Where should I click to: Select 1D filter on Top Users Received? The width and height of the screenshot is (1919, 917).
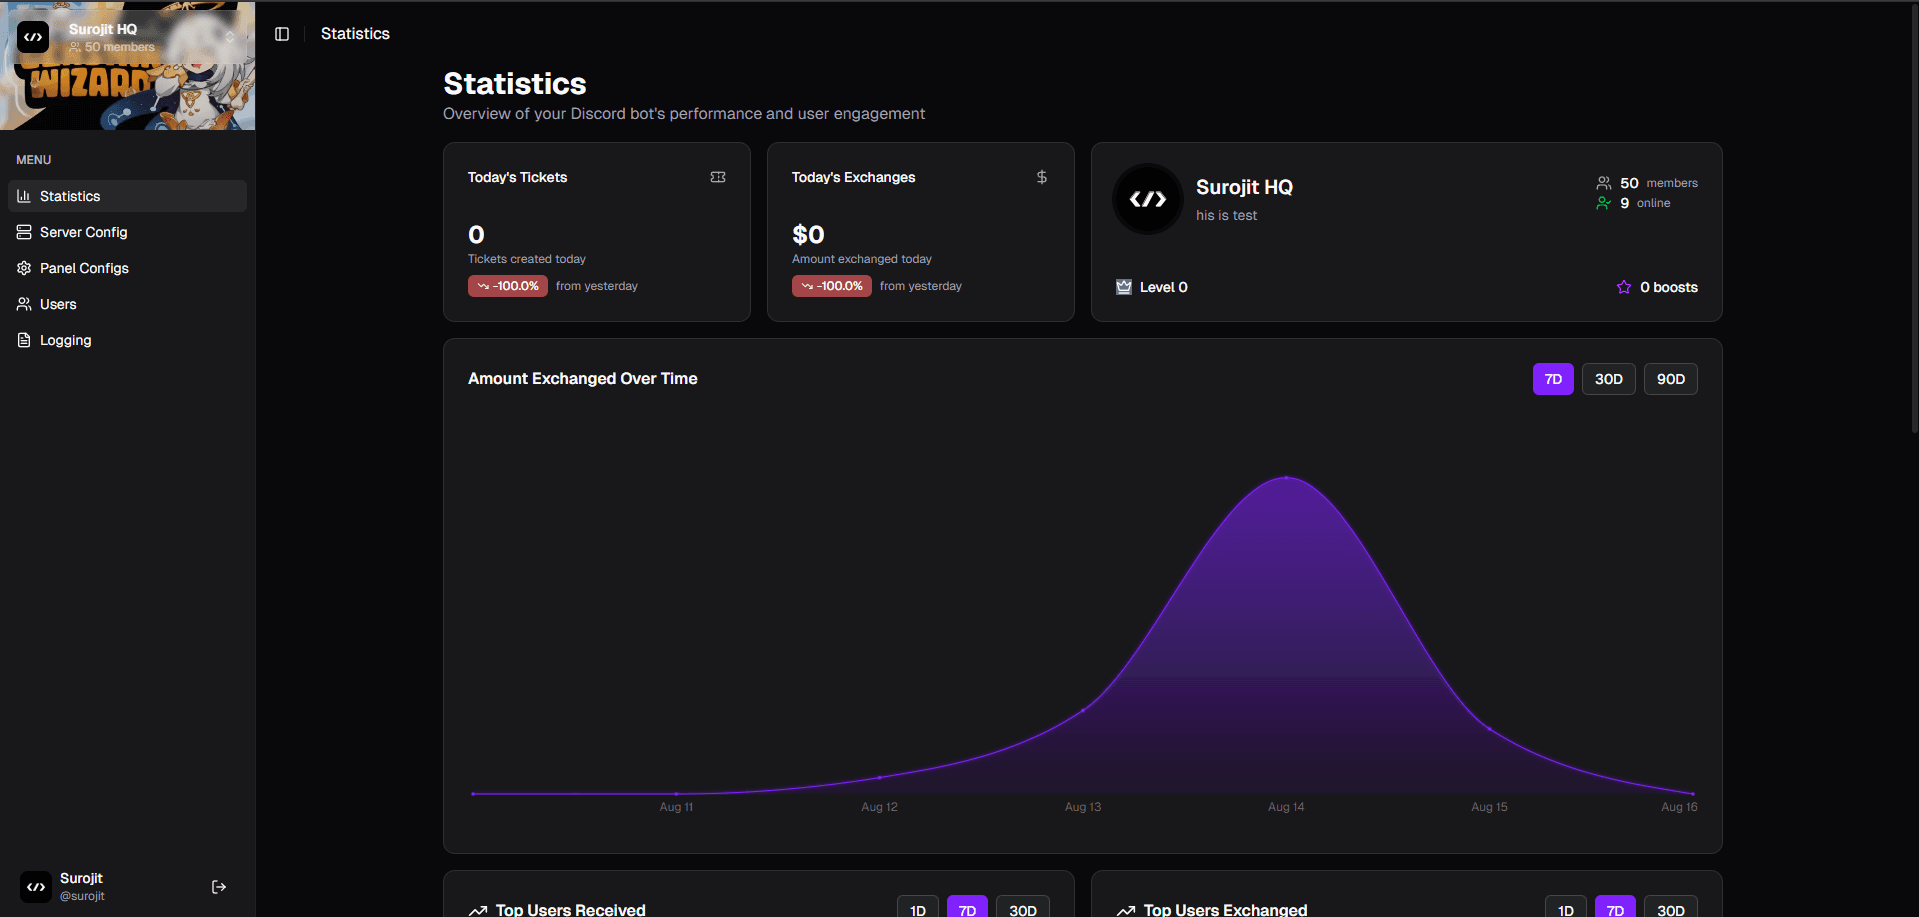(917, 909)
